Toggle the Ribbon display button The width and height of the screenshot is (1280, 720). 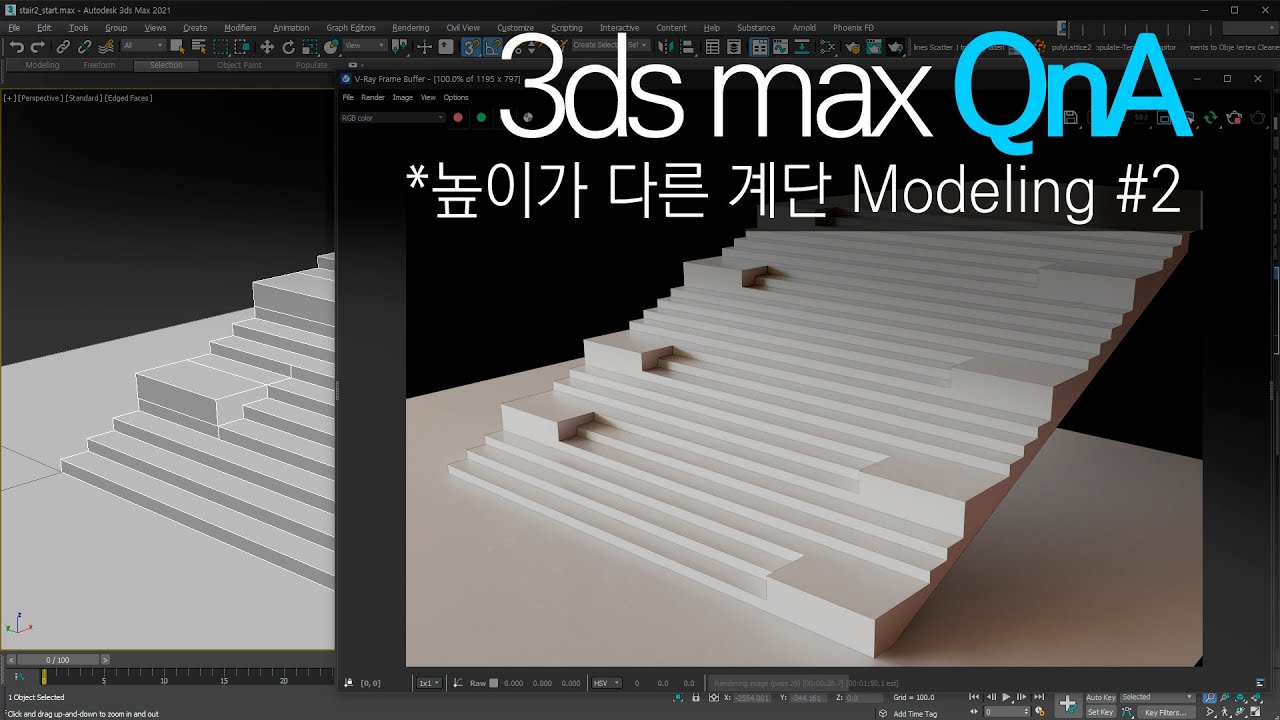758,46
